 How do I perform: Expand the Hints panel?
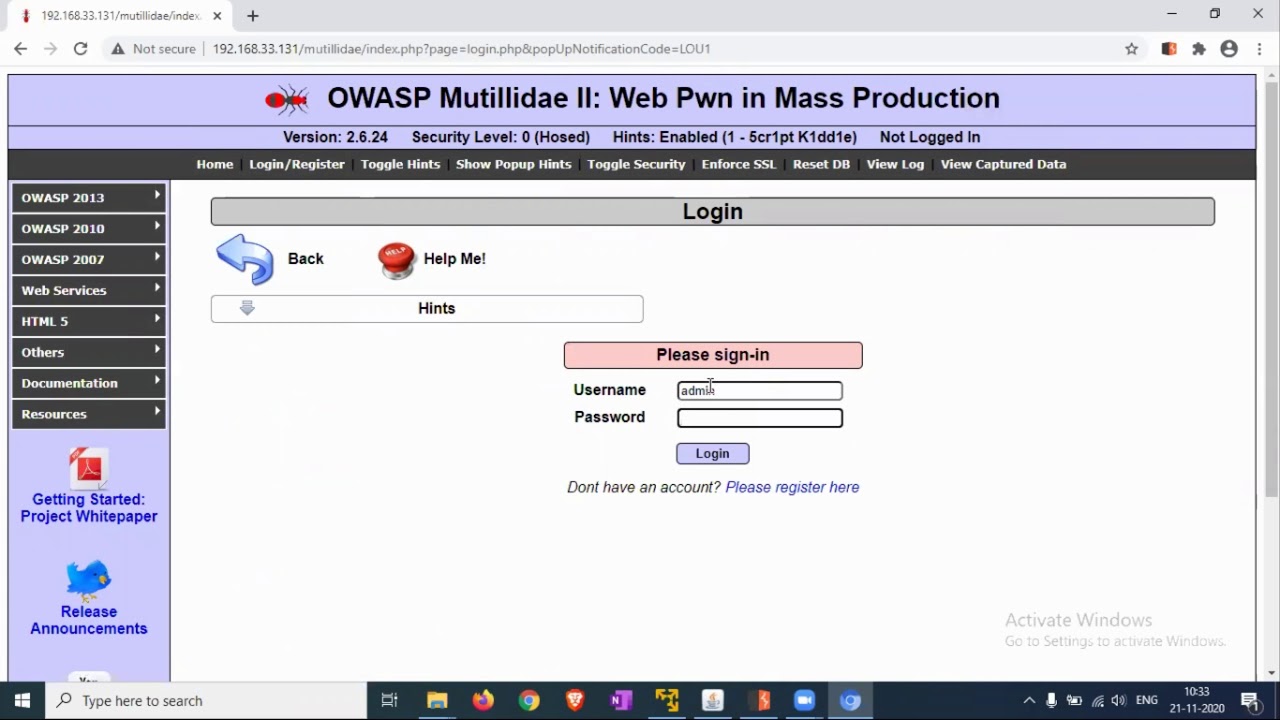427,308
